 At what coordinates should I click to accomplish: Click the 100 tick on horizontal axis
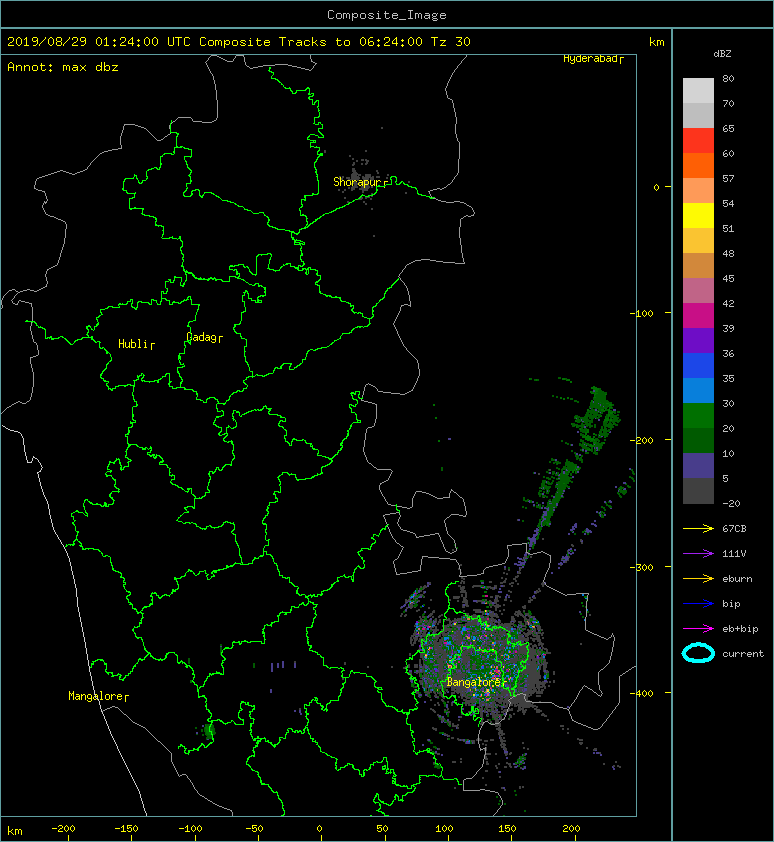pyautogui.click(x=444, y=829)
